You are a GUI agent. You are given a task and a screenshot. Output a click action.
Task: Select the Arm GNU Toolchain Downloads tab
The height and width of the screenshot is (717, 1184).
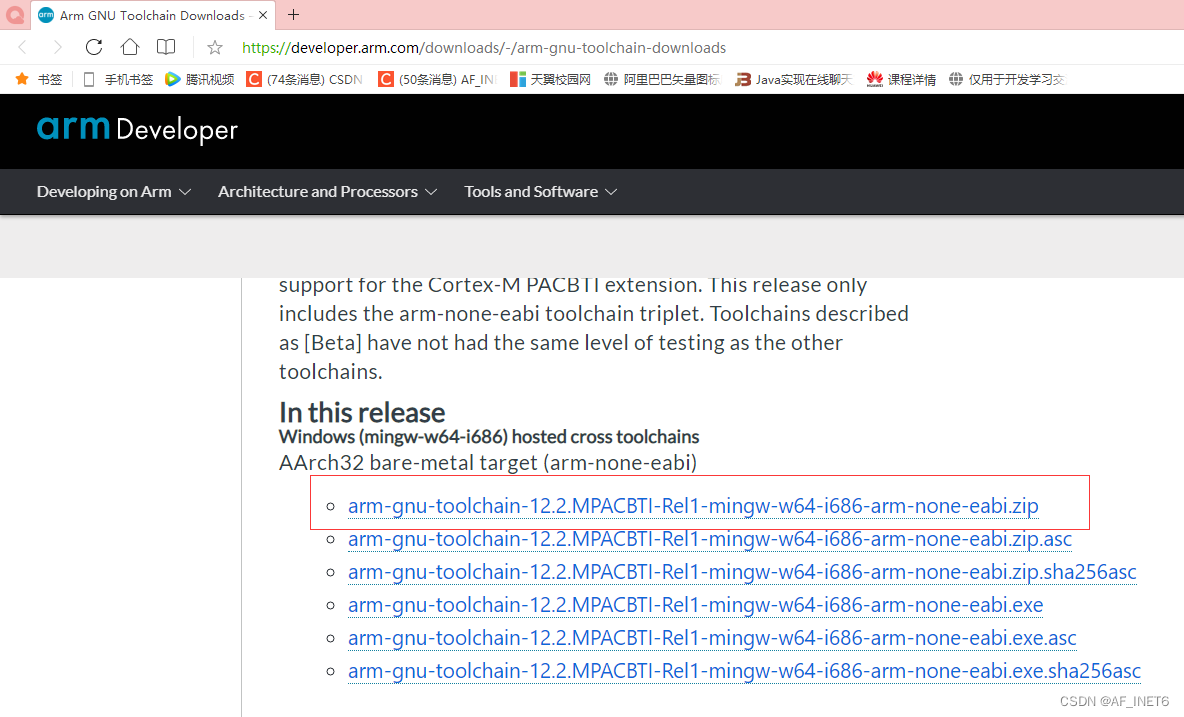153,15
